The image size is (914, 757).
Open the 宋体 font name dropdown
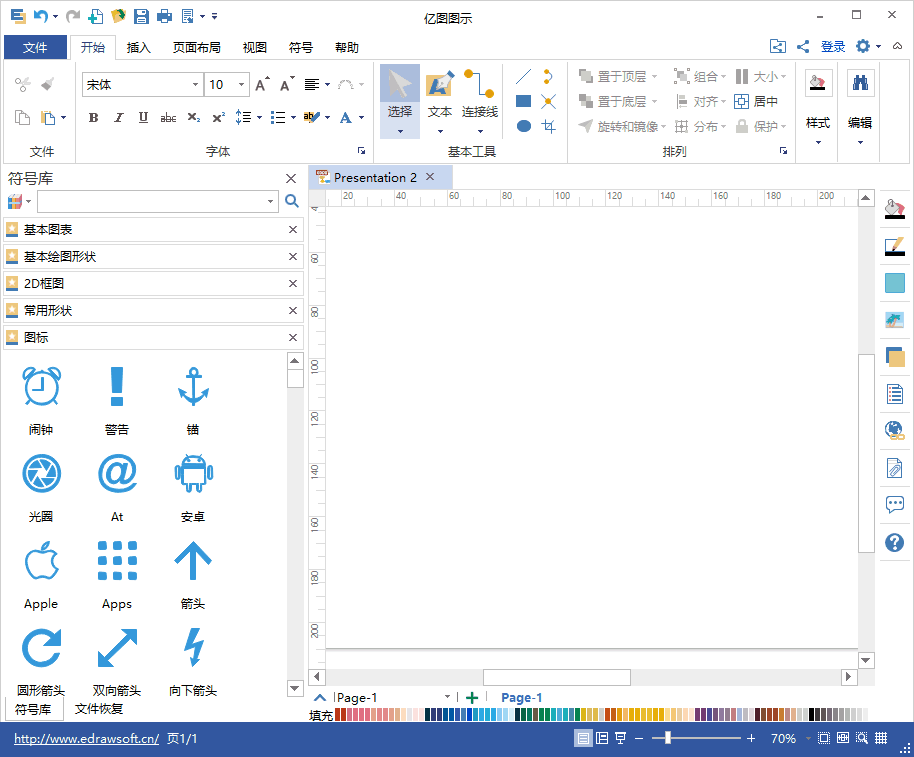click(195, 85)
